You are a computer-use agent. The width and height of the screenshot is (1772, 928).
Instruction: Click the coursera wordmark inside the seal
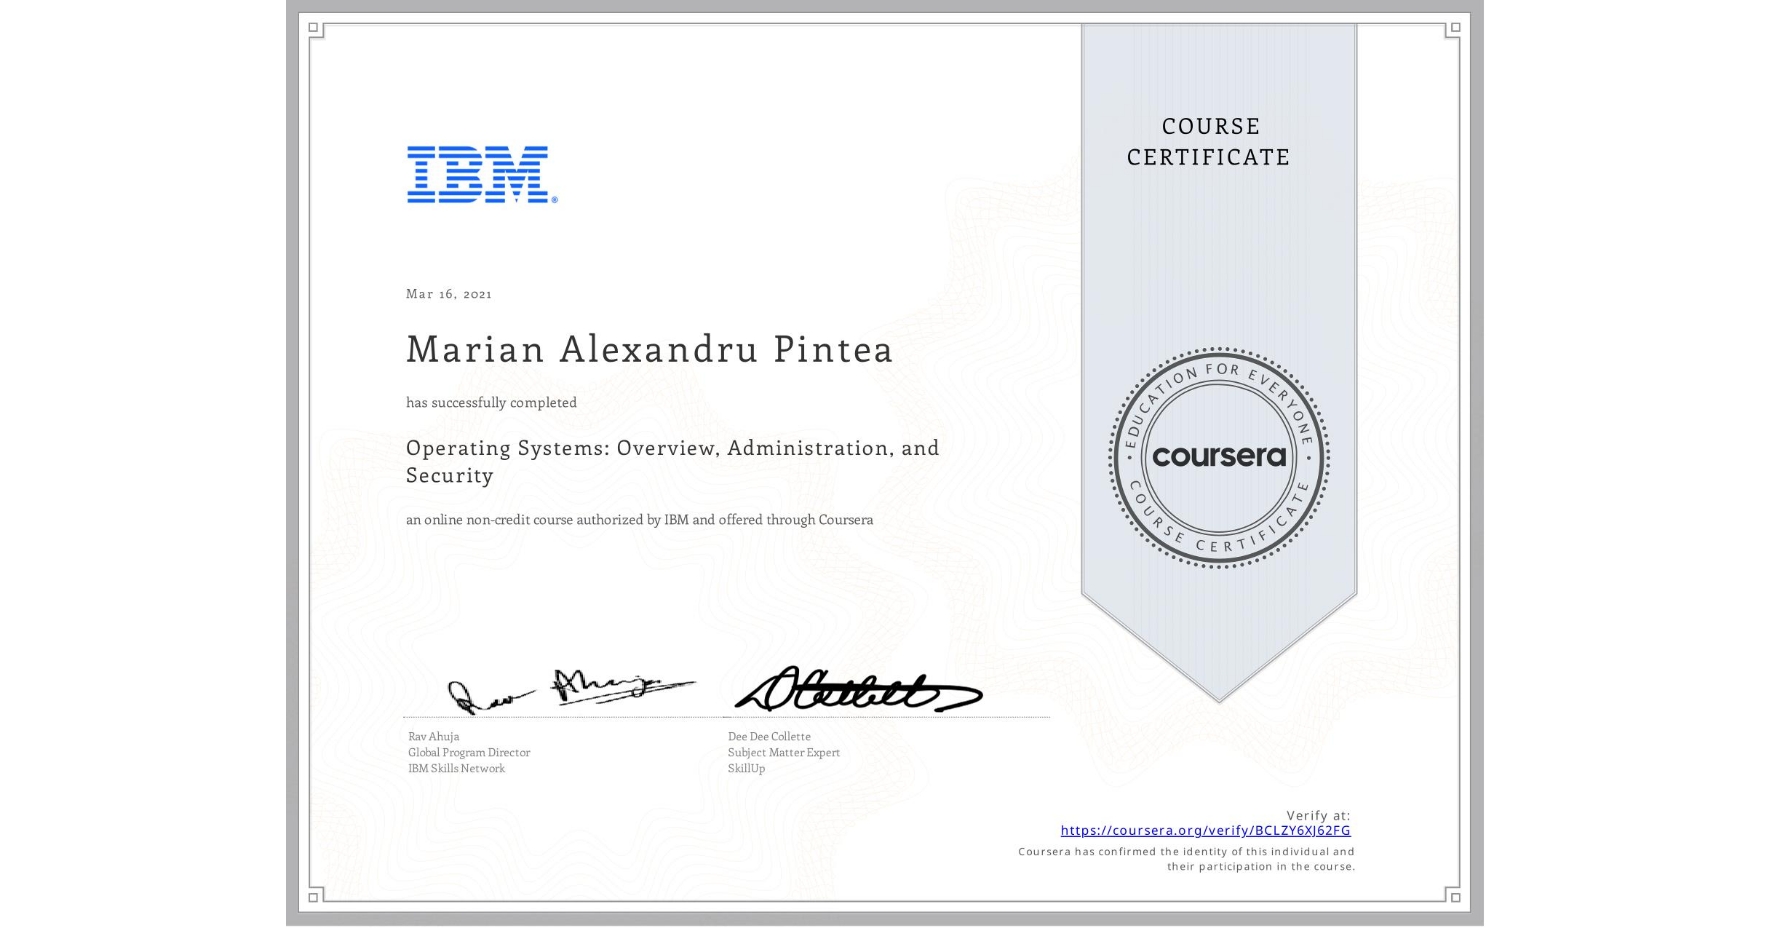pyautogui.click(x=1220, y=456)
